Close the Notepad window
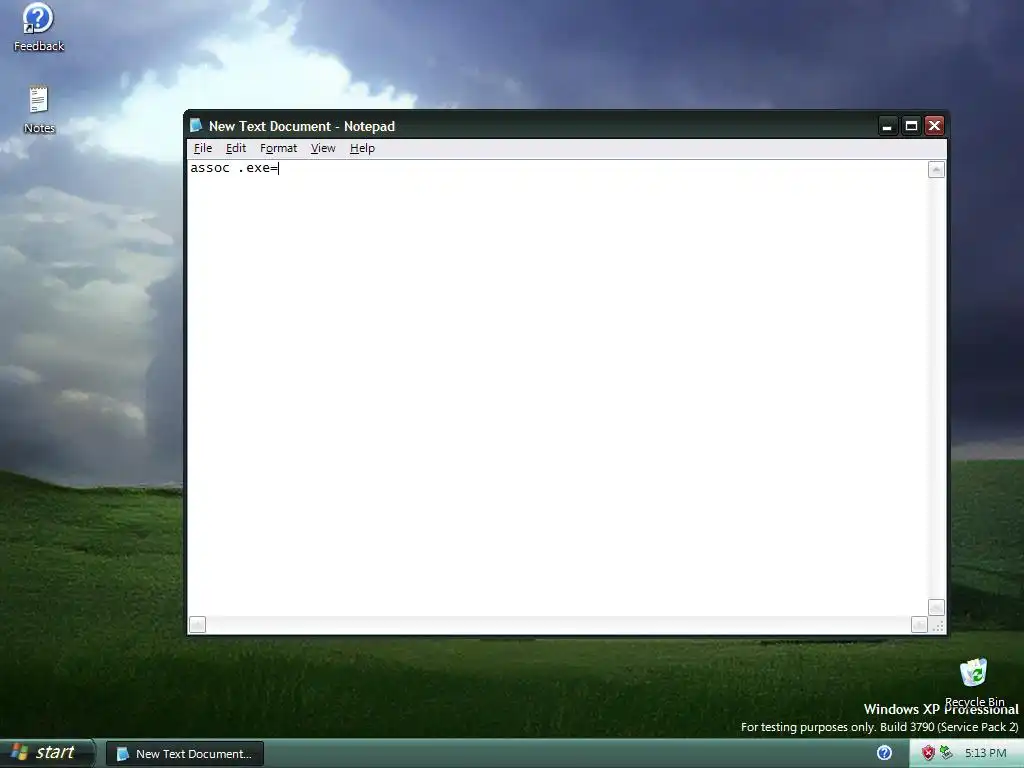The width and height of the screenshot is (1024, 768). 935,126
